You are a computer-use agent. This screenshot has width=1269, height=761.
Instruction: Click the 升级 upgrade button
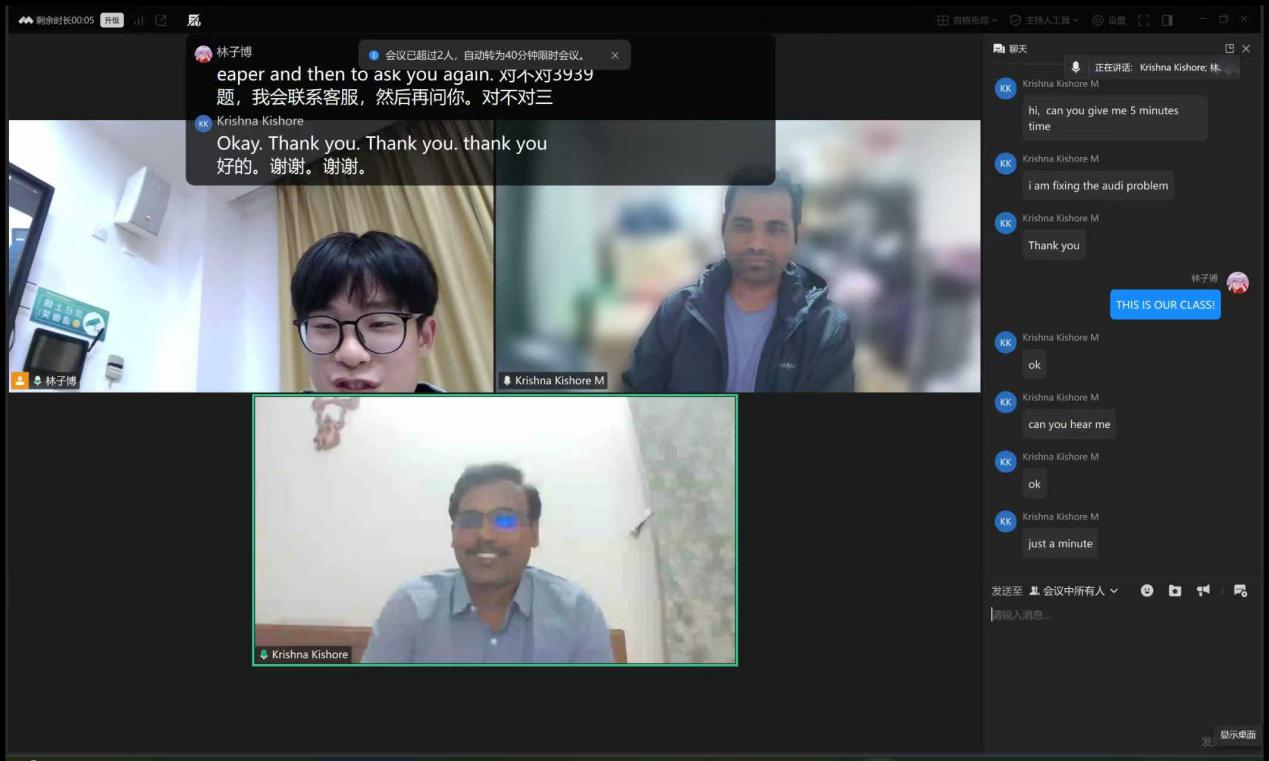point(112,20)
